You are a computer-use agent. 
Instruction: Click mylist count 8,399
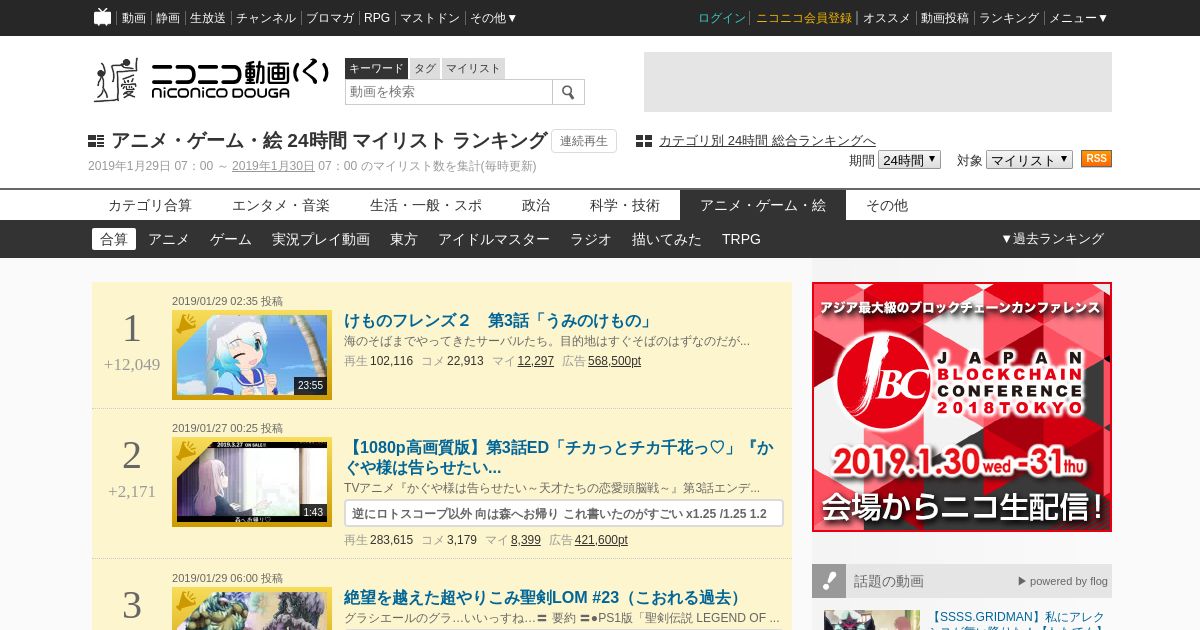pyautogui.click(x=526, y=540)
